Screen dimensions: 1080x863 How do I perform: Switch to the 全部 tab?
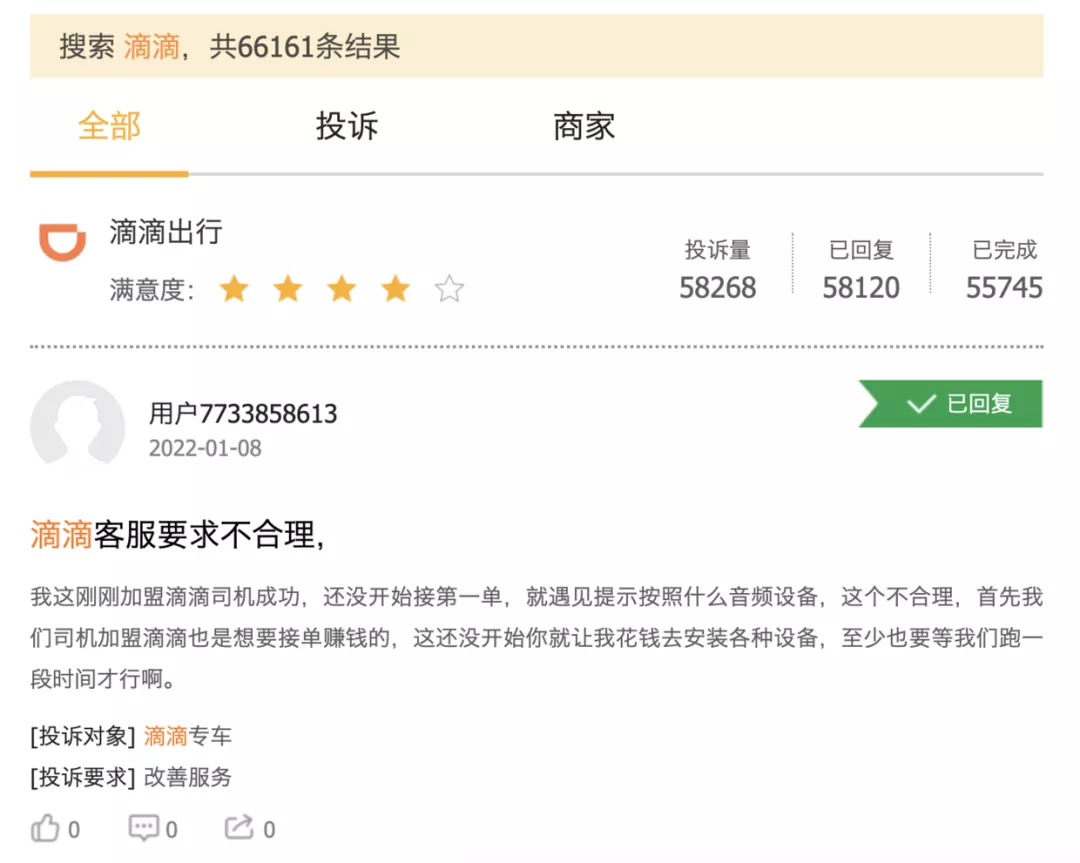click(109, 127)
